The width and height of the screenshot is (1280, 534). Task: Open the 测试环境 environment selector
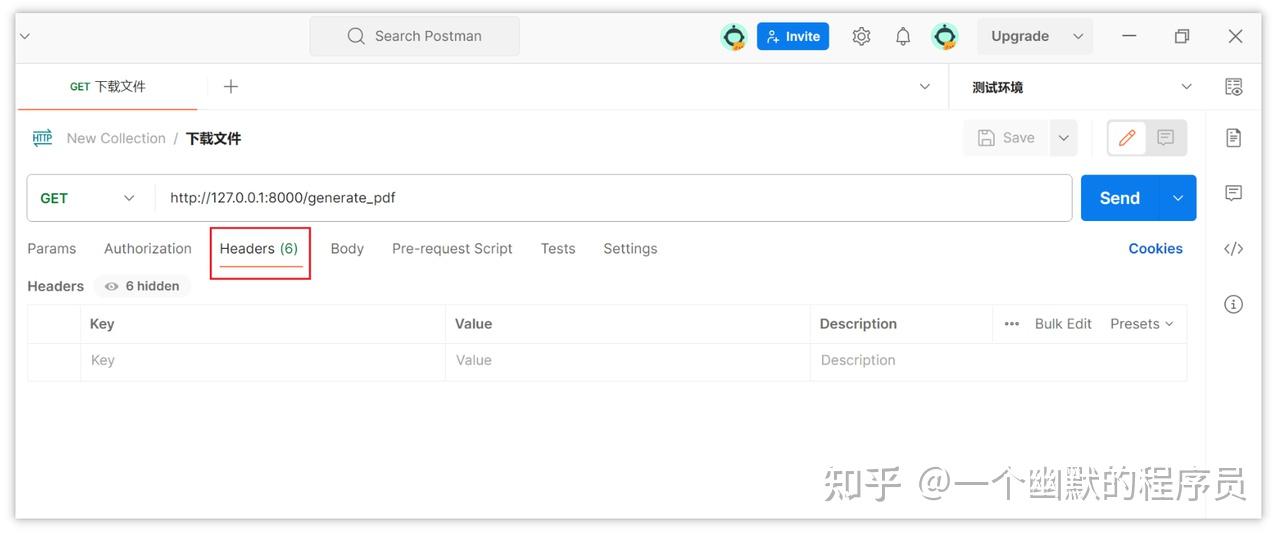point(1082,87)
